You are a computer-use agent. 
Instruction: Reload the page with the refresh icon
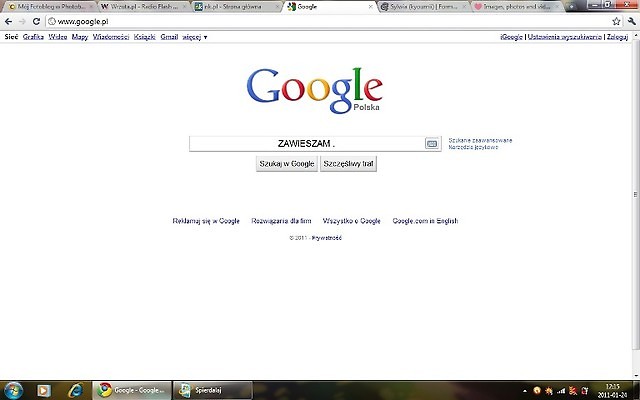(x=36, y=22)
